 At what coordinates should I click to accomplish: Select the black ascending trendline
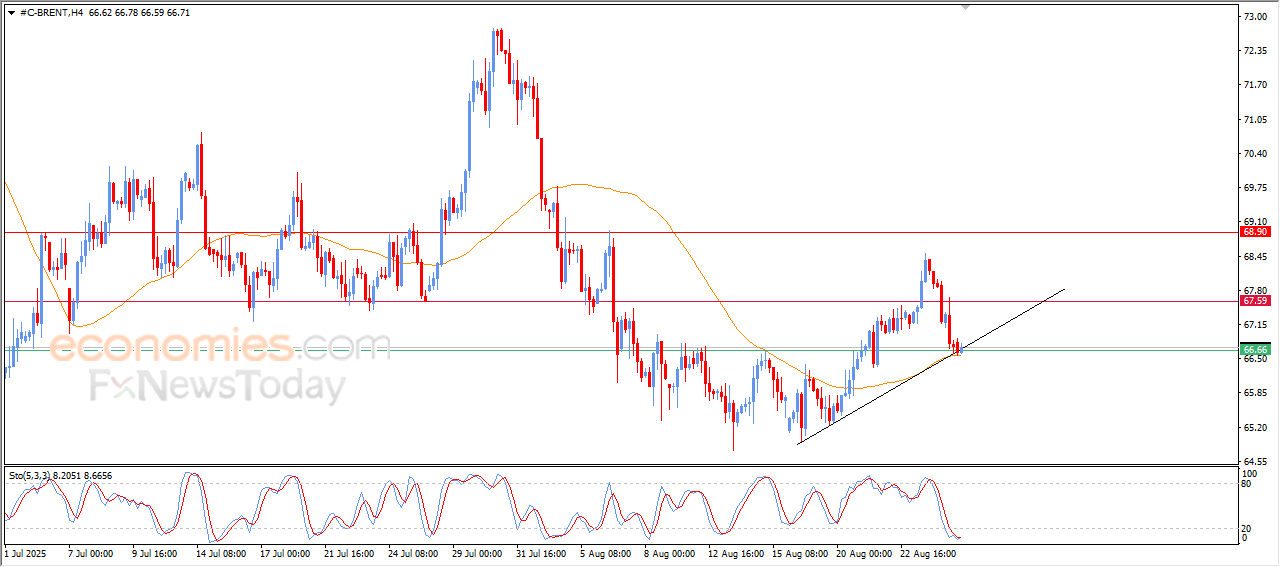click(x=930, y=366)
